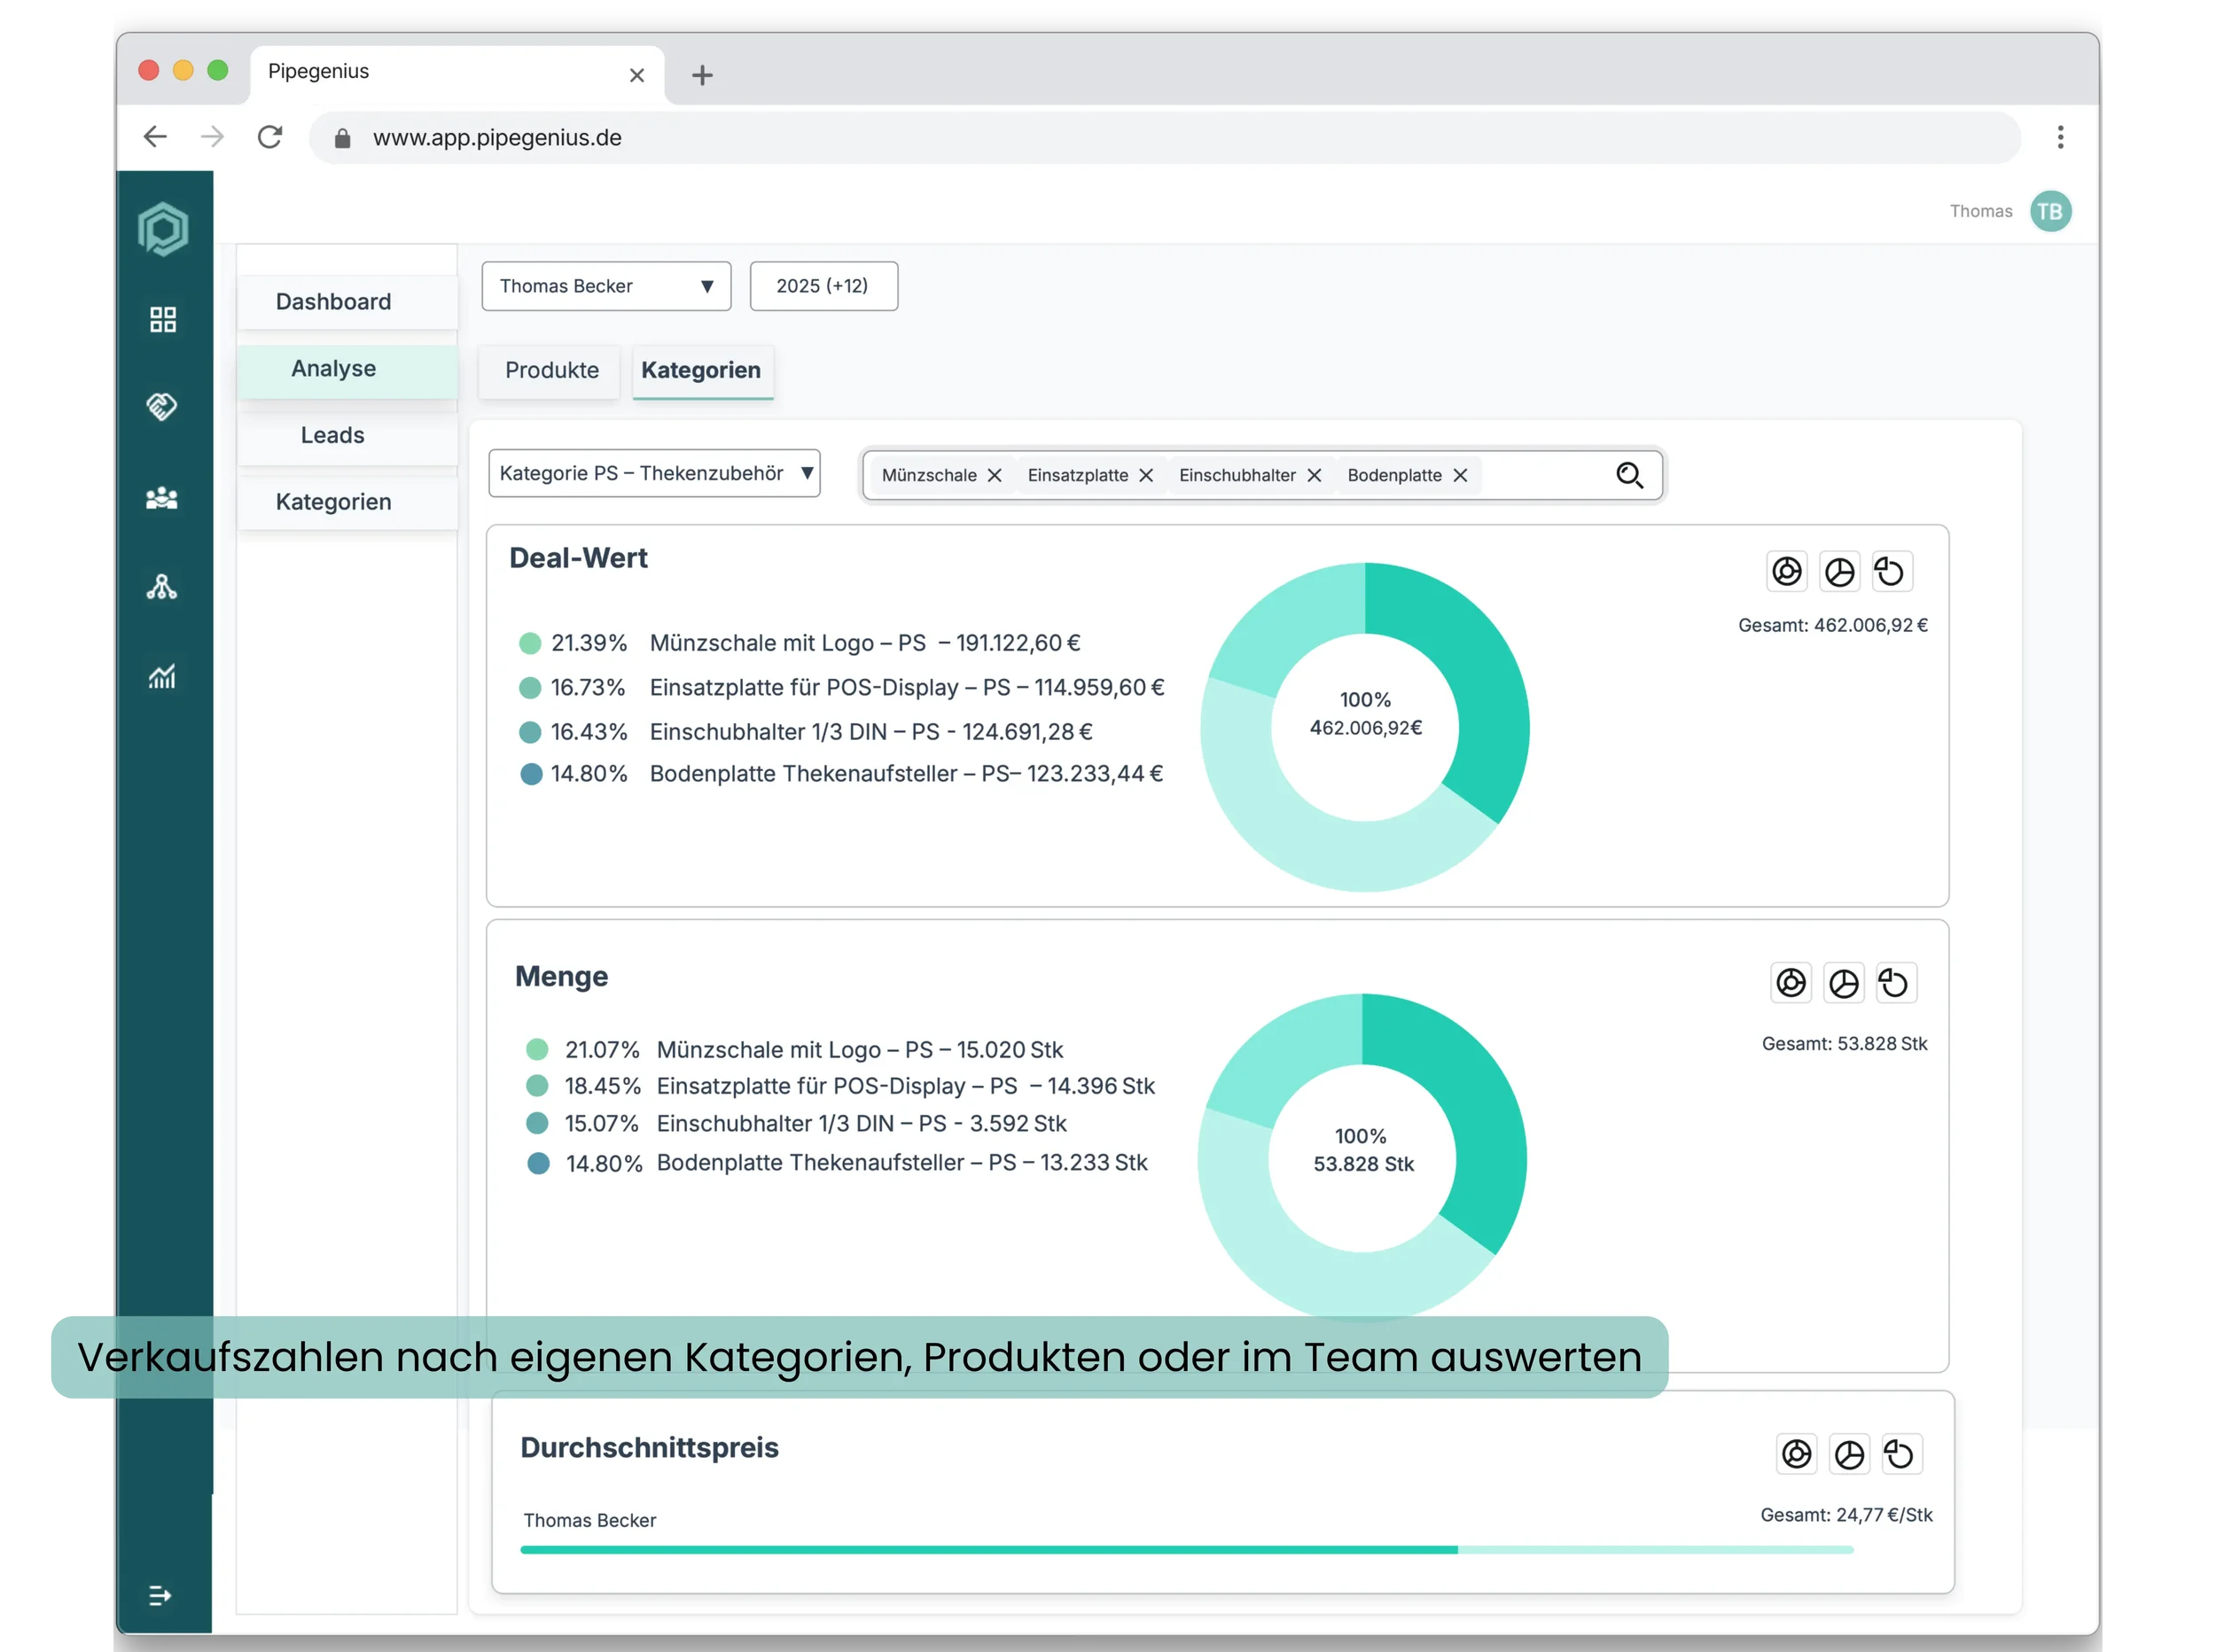Remove the Einschubhalter filter tag
The width and height of the screenshot is (2216, 1652).
[1314, 475]
